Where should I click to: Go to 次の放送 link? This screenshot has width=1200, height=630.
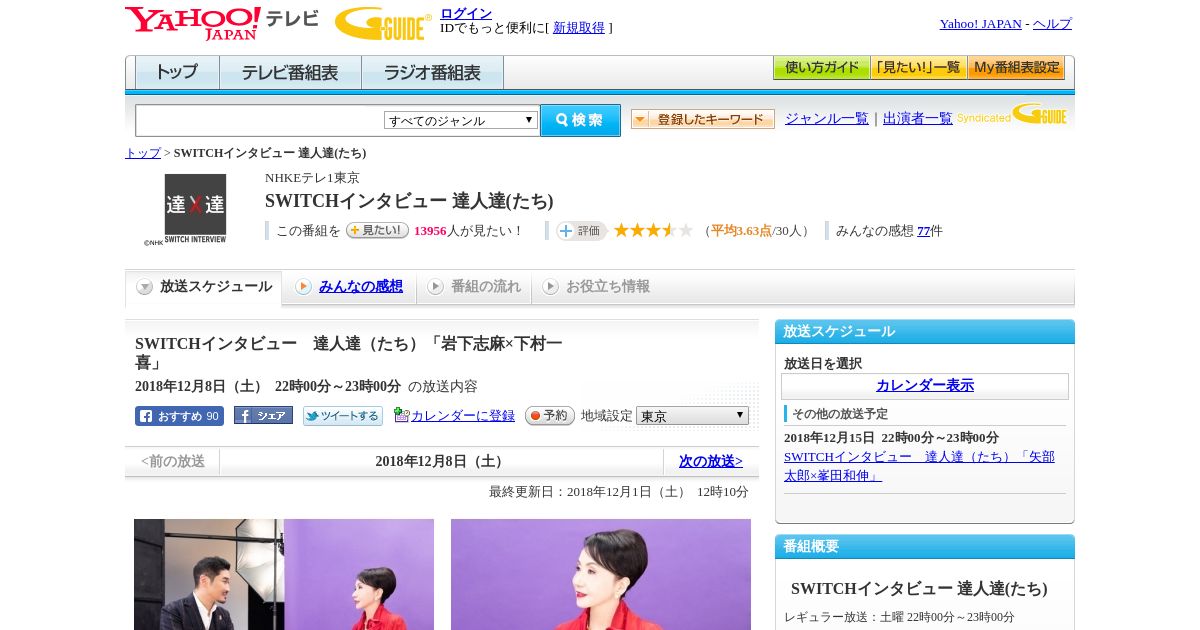click(711, 461)
